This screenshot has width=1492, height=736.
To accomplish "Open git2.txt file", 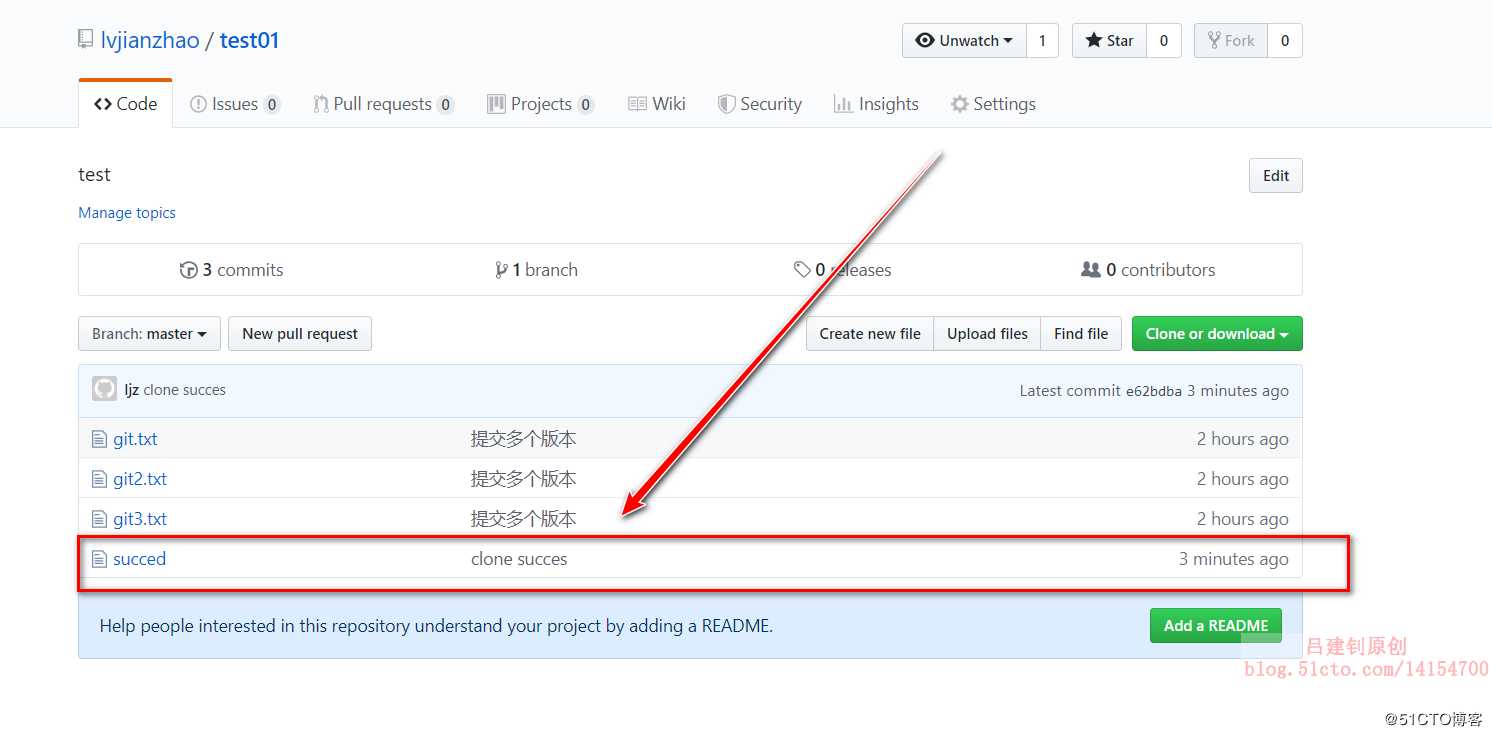I will tap(140, 479).
